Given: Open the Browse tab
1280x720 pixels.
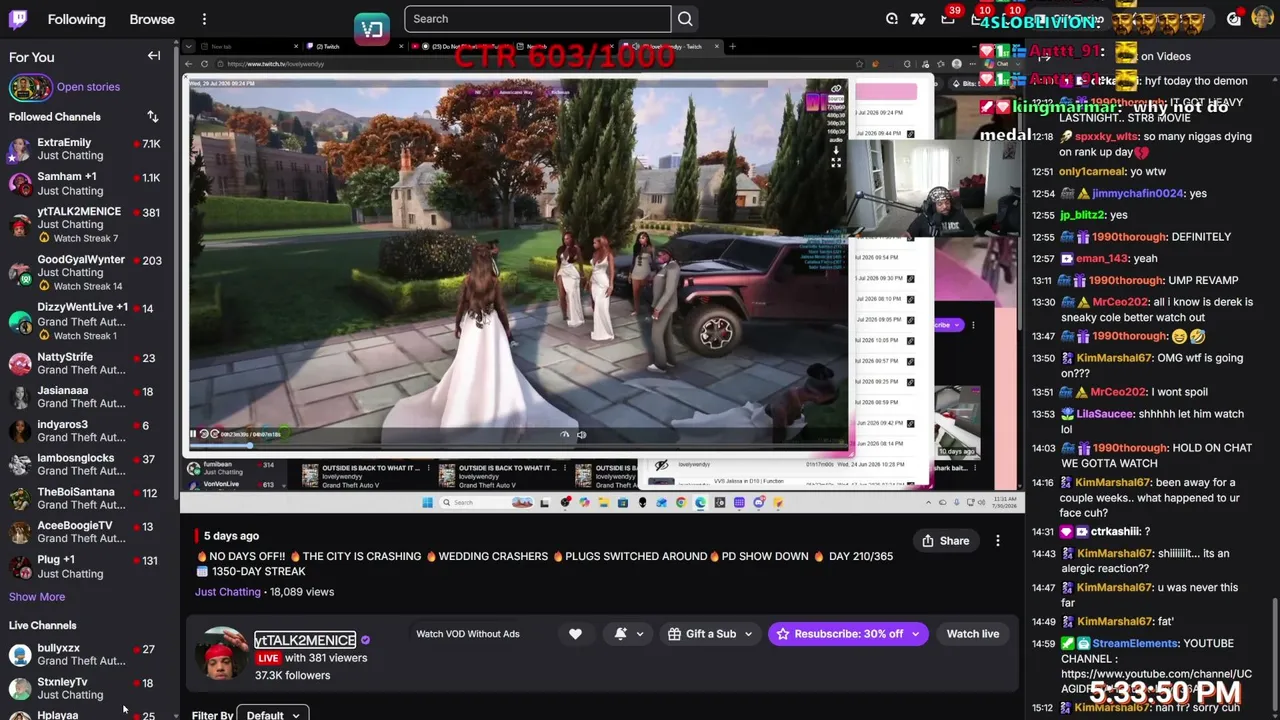Looking at the screenshot, I should [x=152, y=19].
